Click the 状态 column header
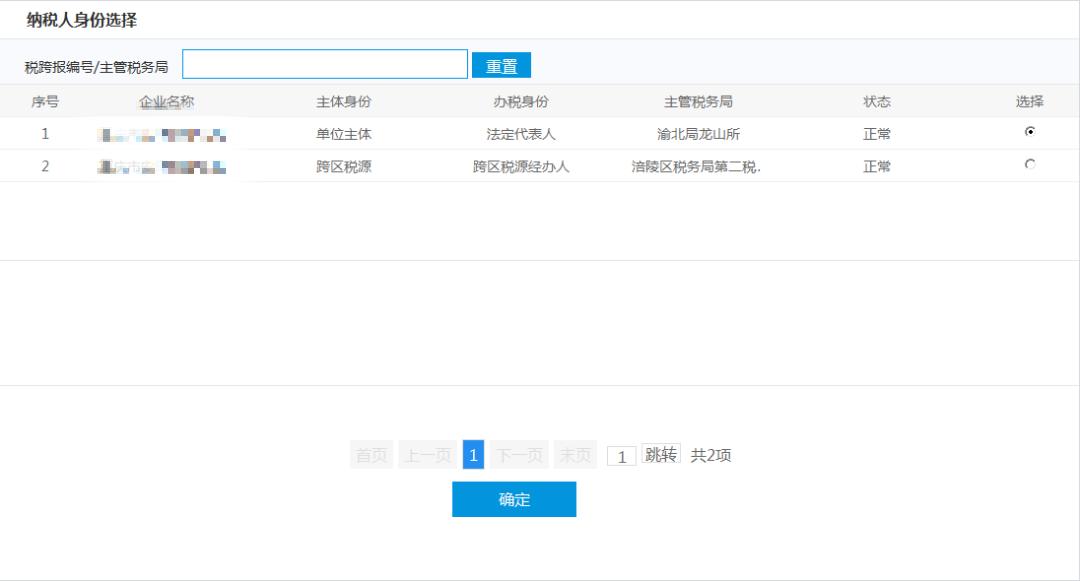Screen dimensions: 1080x581 click(876, 102)
